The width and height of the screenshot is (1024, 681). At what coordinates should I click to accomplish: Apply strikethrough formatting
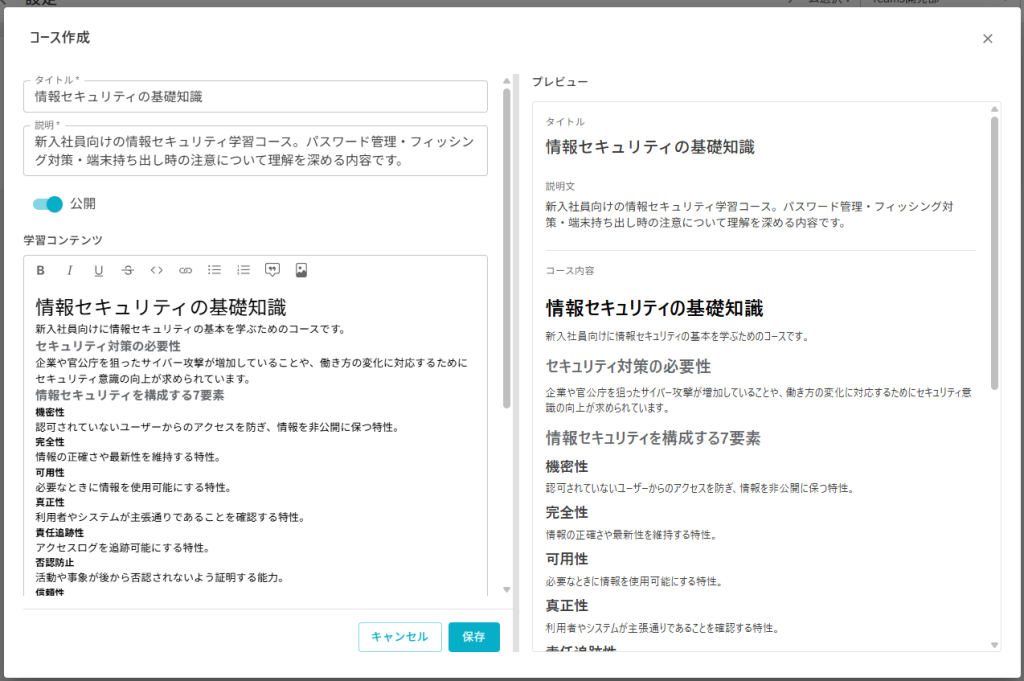point(127,270)
